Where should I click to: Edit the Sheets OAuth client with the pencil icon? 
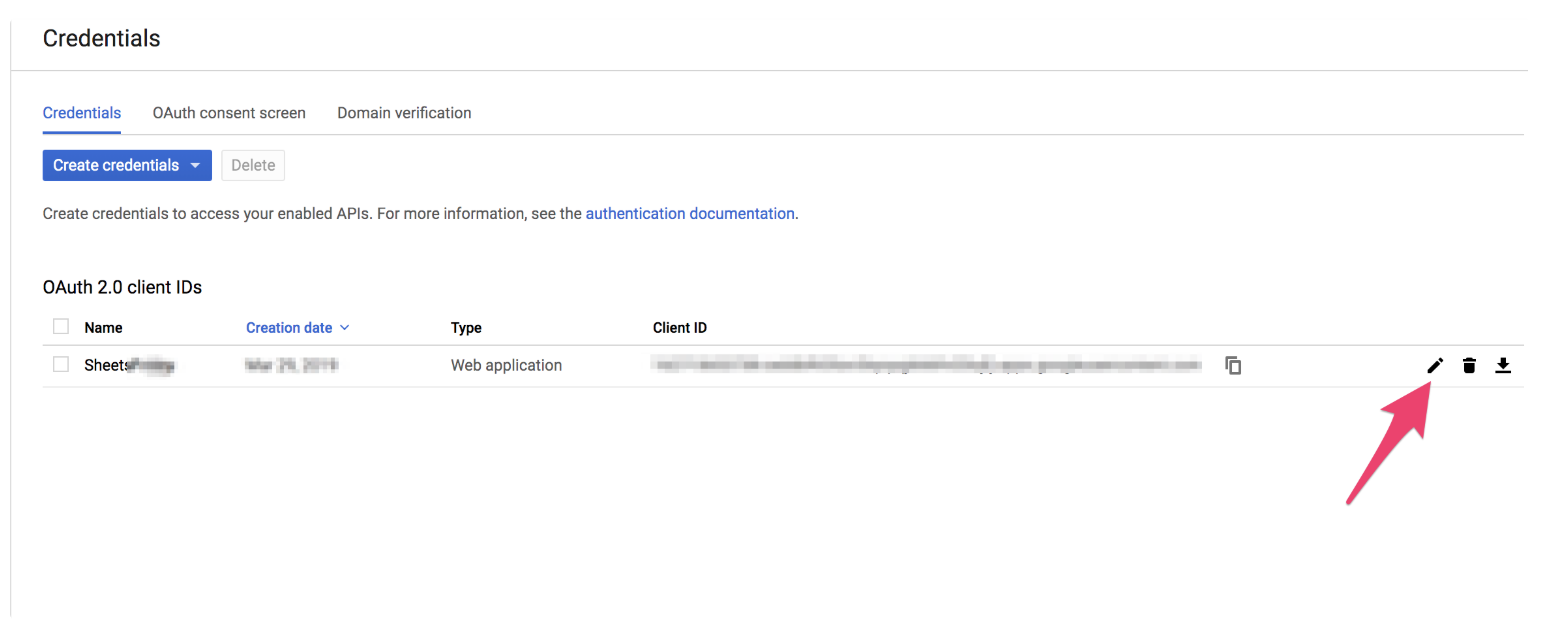pos(1435,366)
